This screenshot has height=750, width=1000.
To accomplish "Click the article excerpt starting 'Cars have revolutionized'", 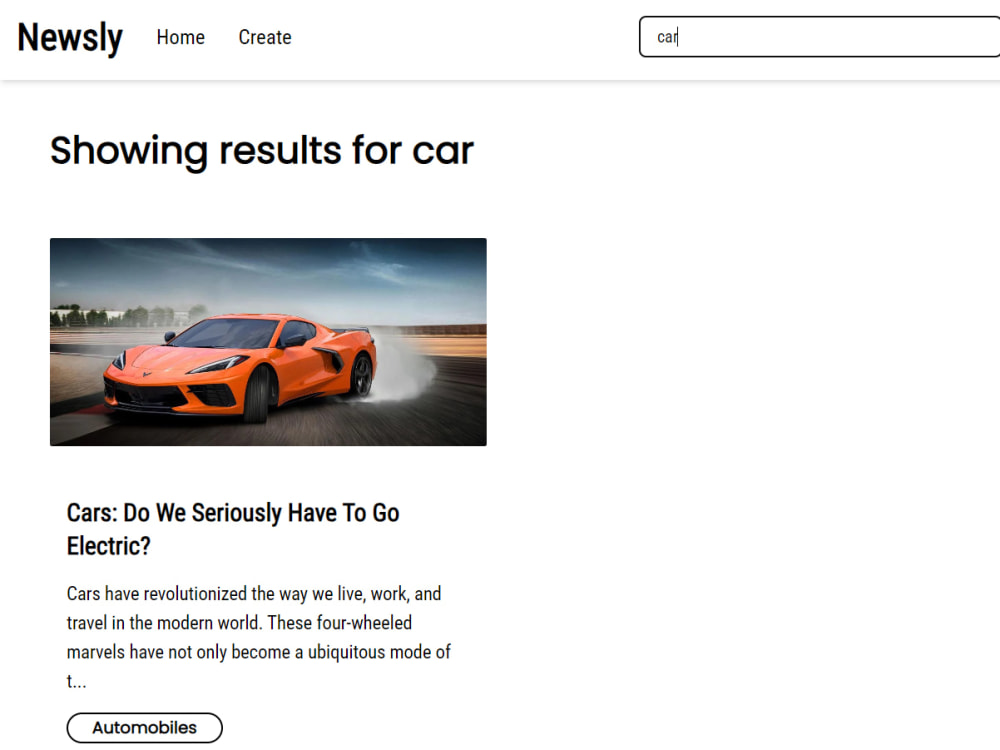I will 258,637.
